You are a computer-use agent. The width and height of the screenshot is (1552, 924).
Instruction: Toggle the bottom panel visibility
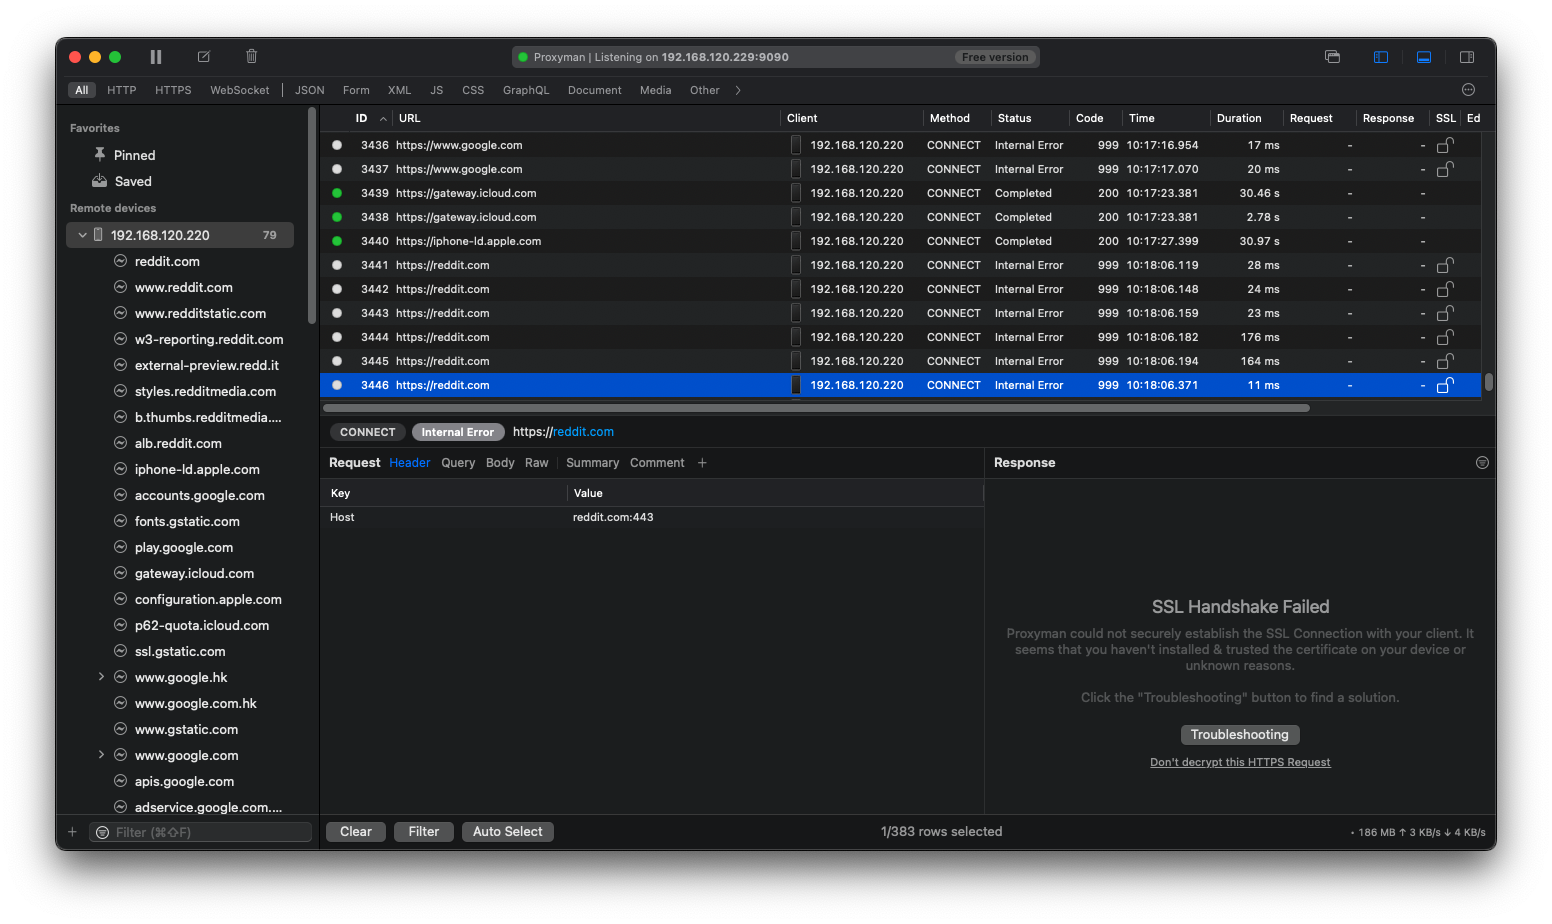(1424, 57)
